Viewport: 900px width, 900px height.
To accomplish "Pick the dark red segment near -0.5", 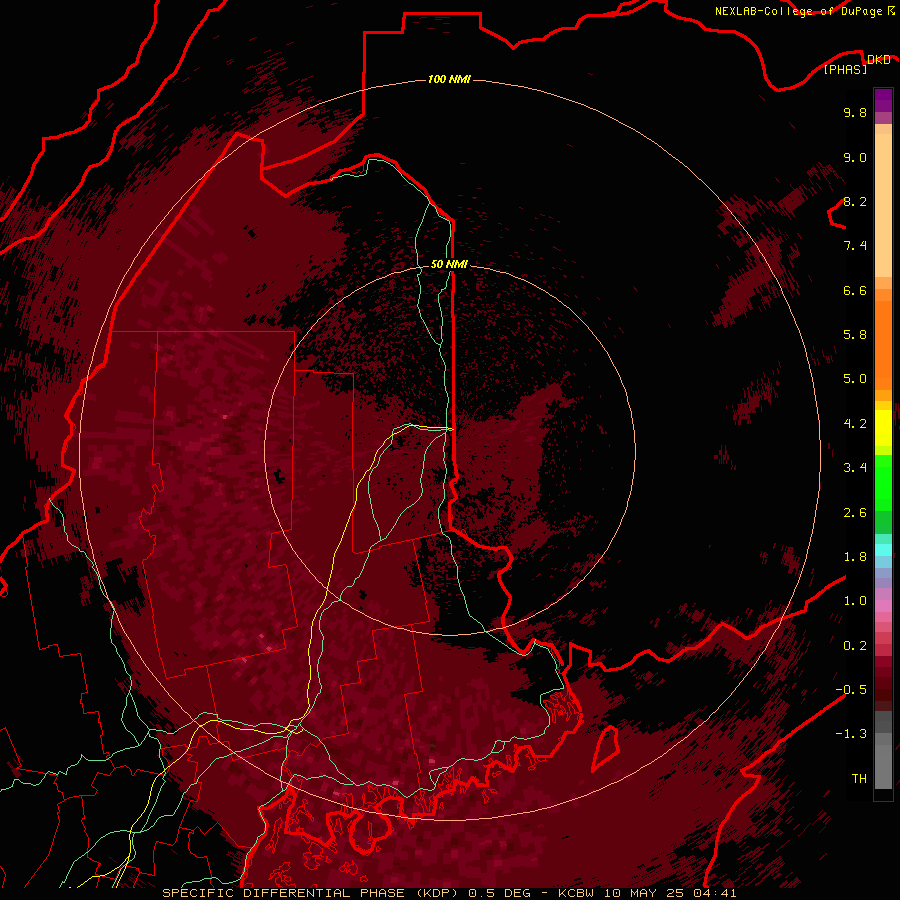I will (883, 689).
